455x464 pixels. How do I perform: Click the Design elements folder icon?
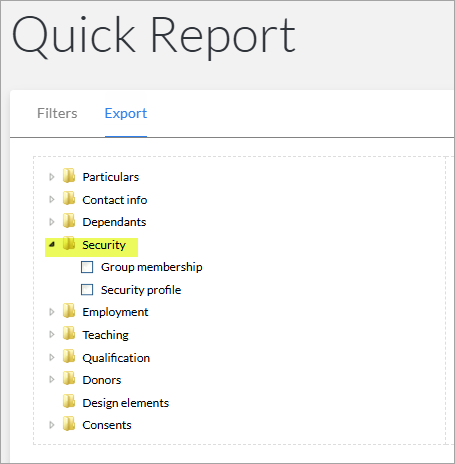point(69,401)
